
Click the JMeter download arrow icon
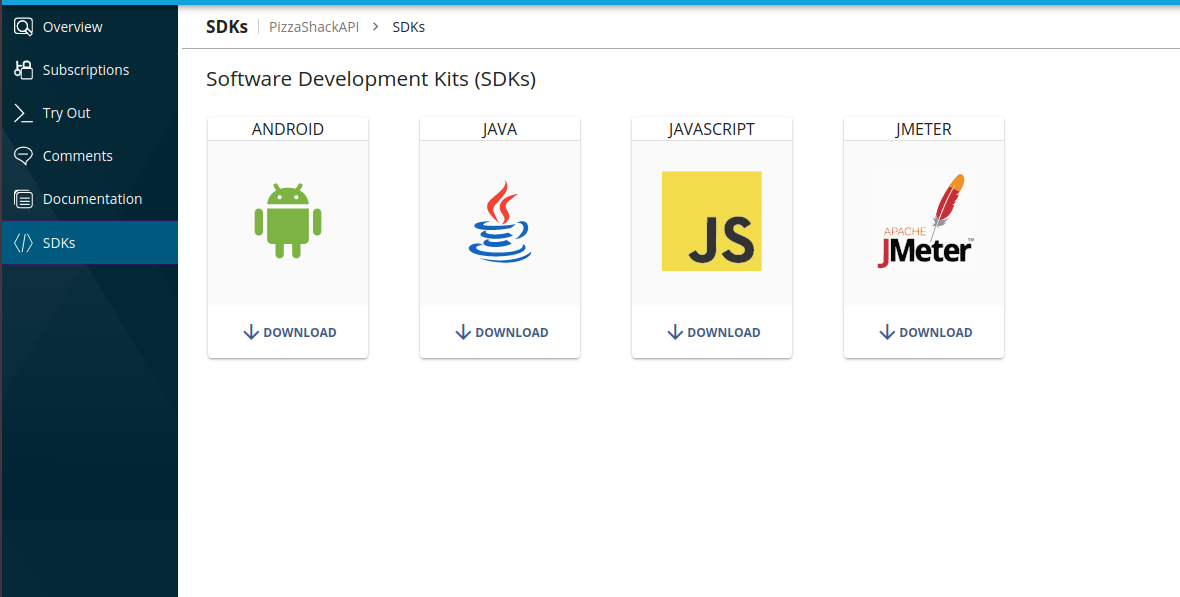pyautogui.click(x=887, y=332)
